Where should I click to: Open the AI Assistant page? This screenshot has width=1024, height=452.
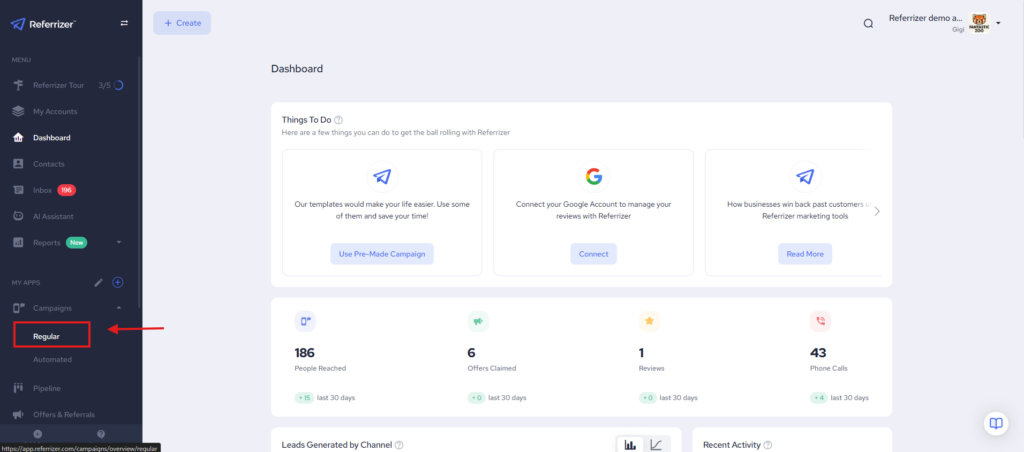point(53,216)
